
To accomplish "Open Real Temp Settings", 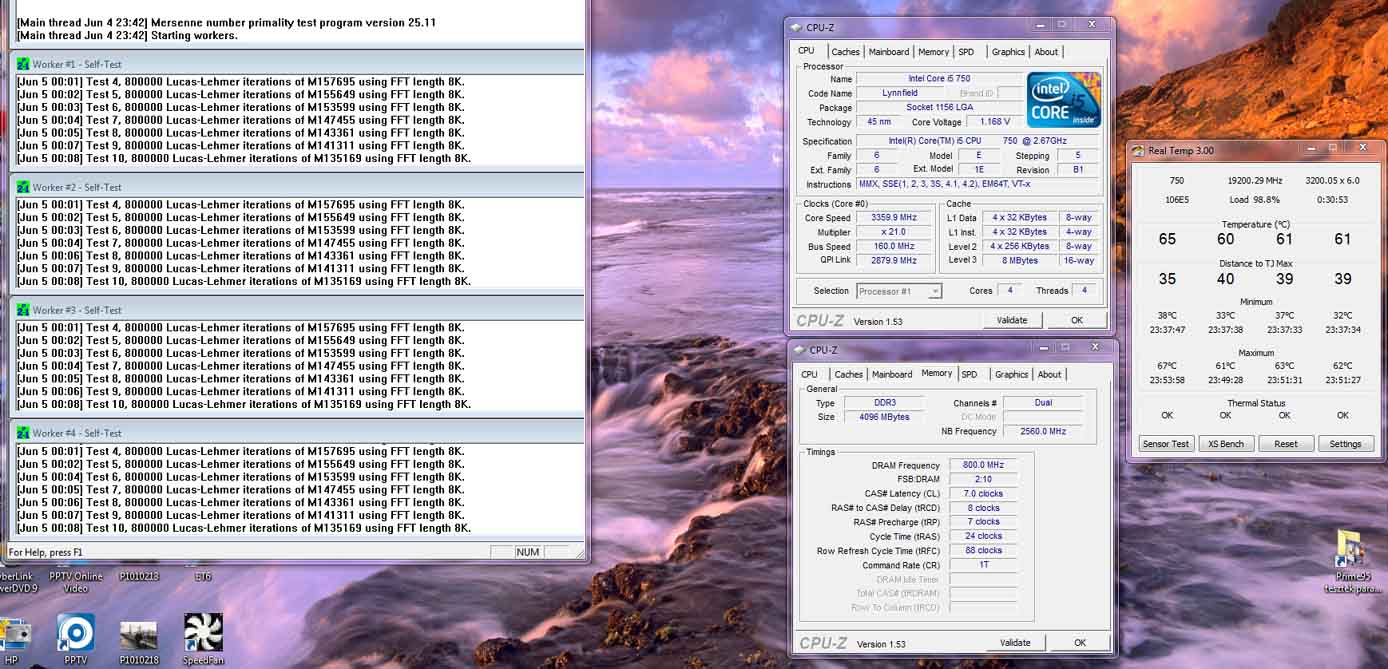I will [x=1345, y=443].
